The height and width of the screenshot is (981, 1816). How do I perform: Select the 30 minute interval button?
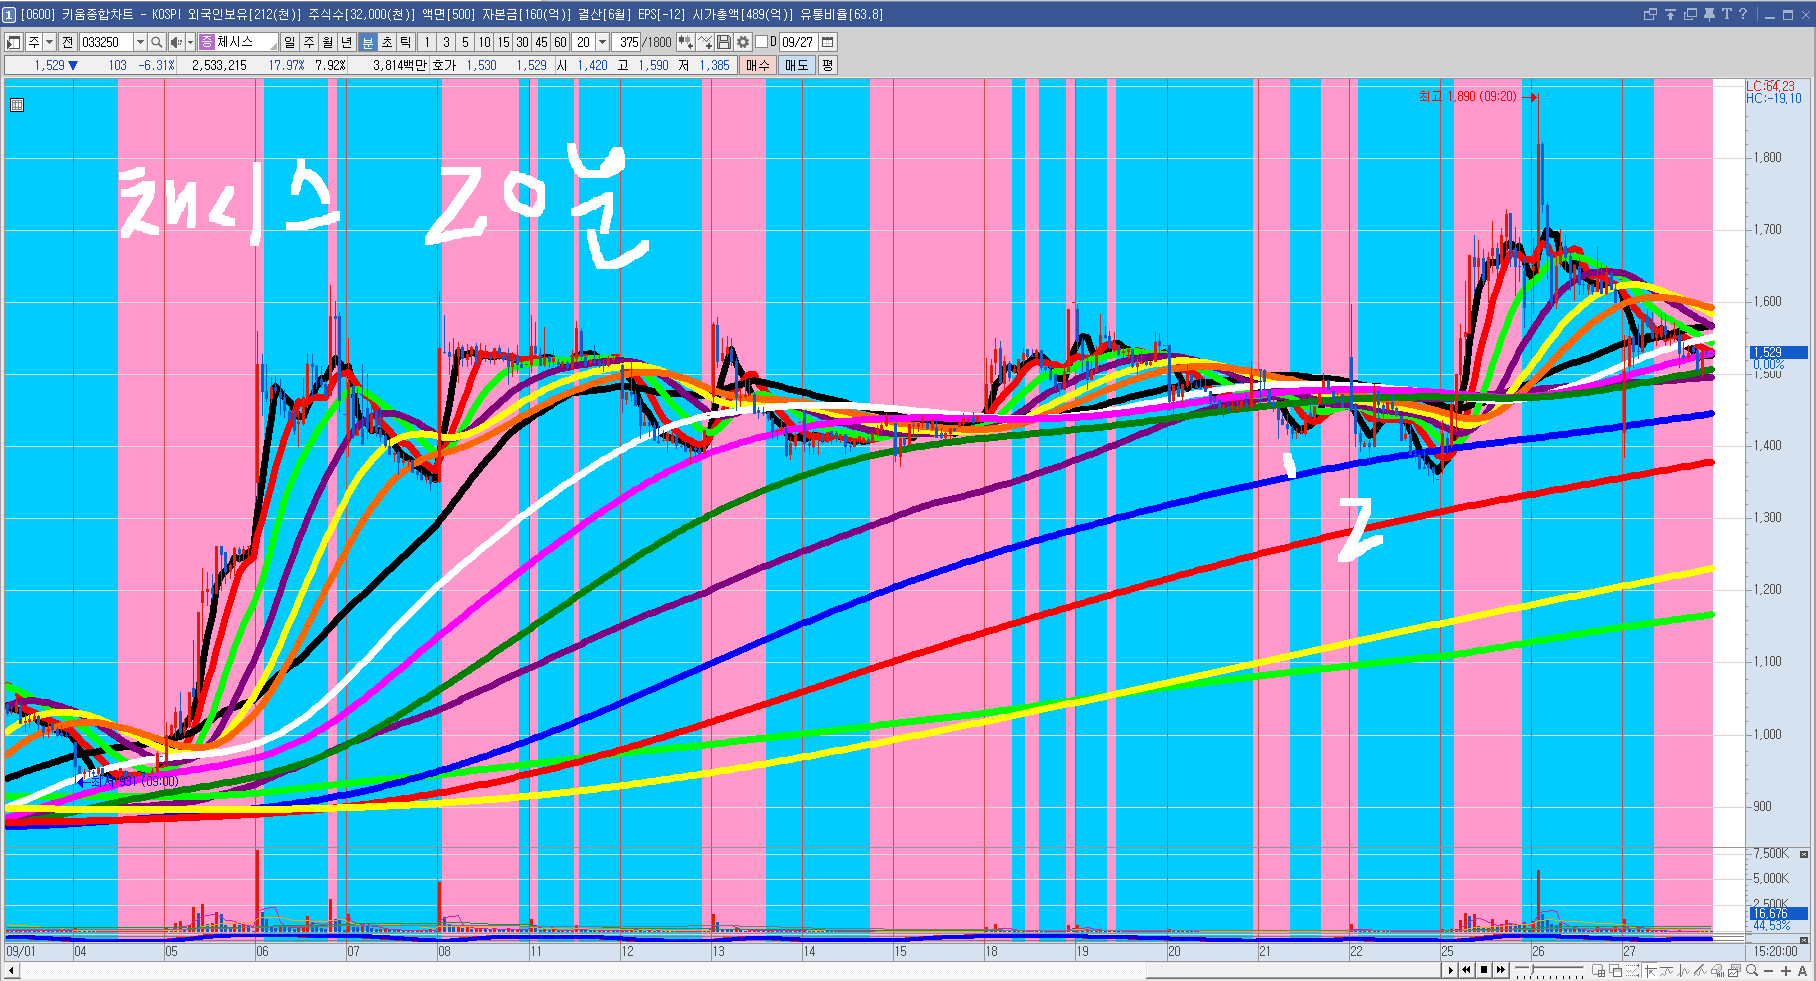pyautogui.click(x=522, y=42)
